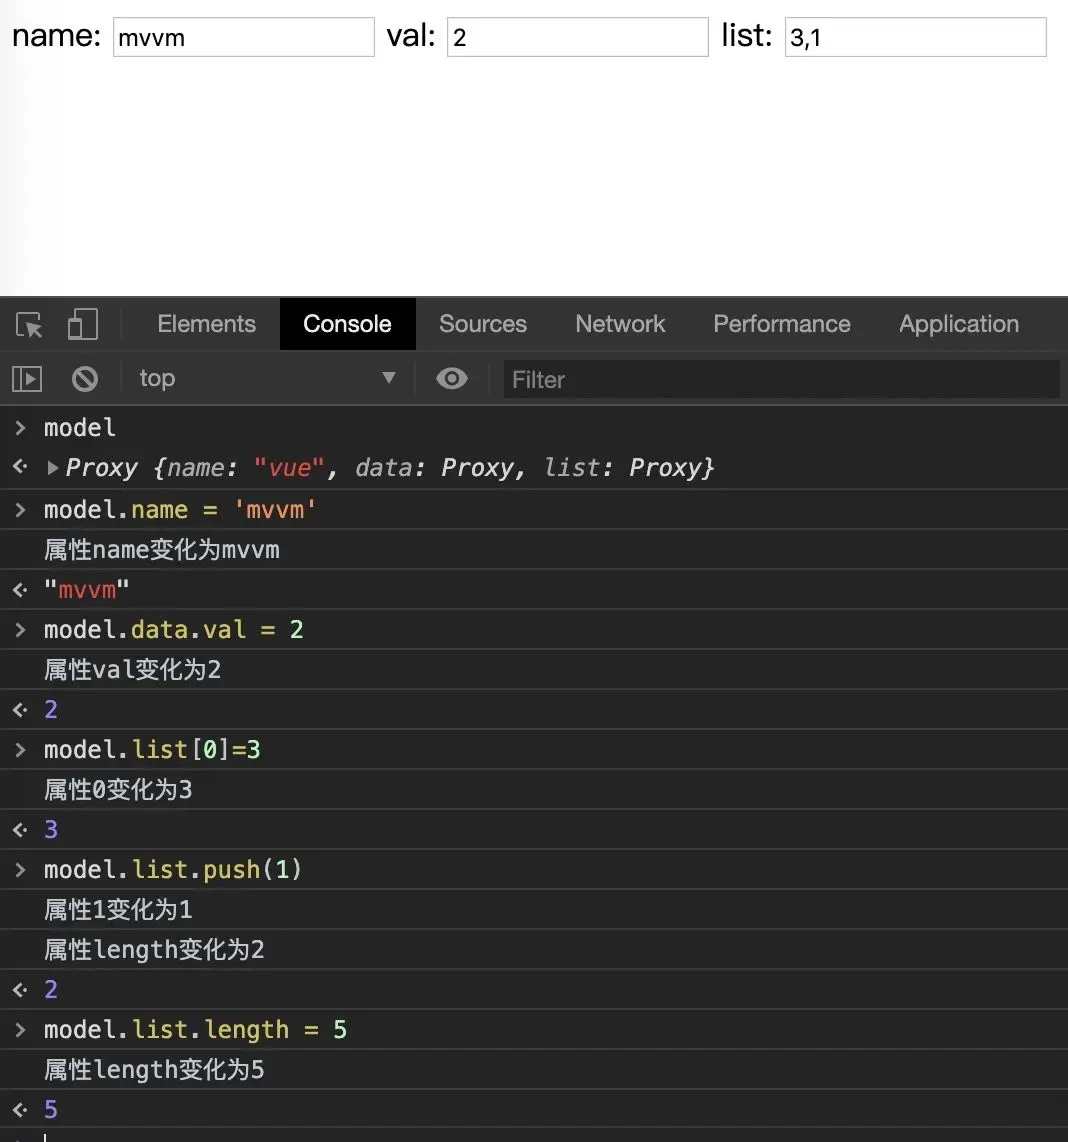Switch to the Network tab
Viewport: 1068px width, 1142px height.
point(620,324)
